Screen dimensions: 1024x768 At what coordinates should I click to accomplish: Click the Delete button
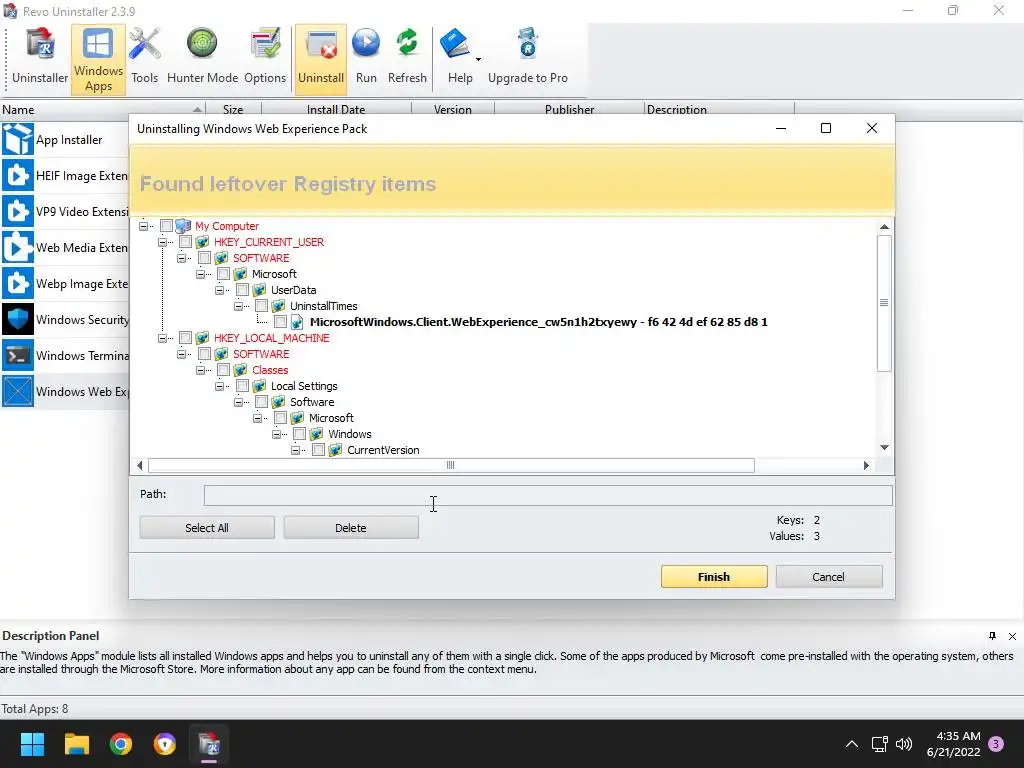pyautogui.click(x=351, y=528)
